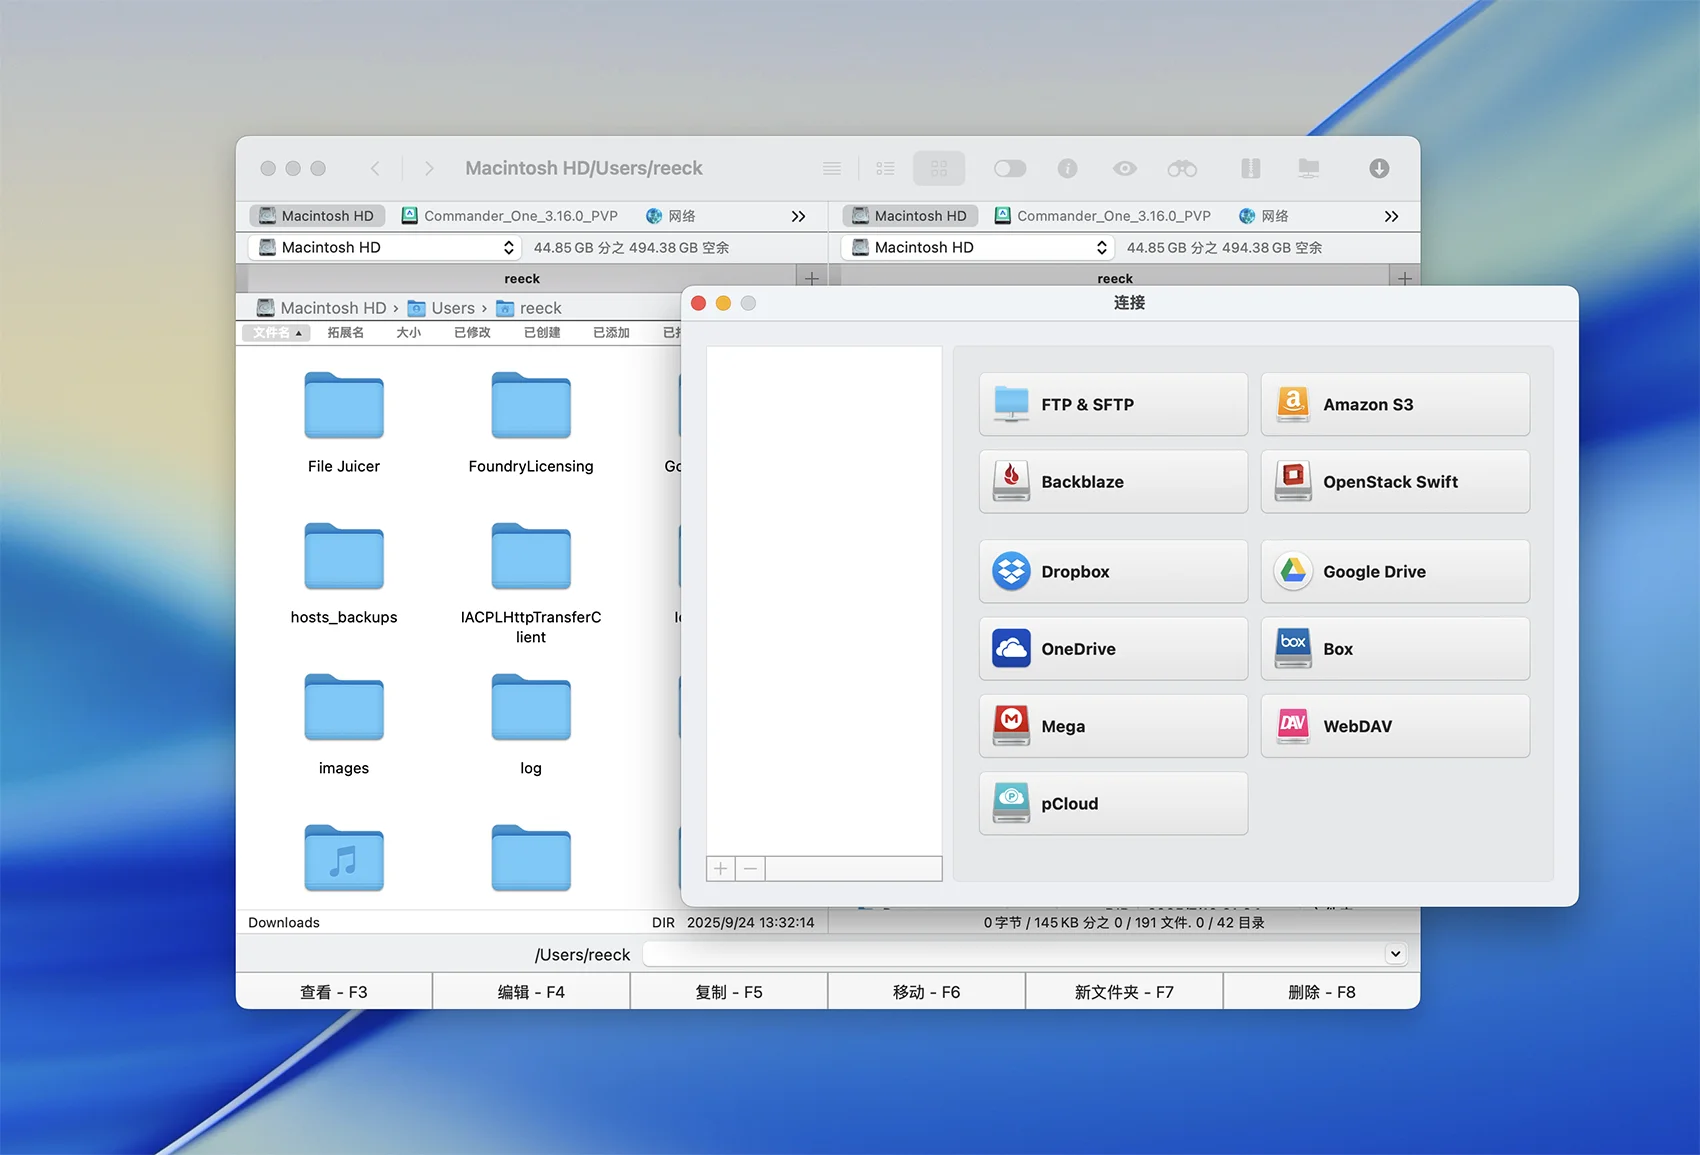
Task: Open left pane Macintosh HD drive dropdown
Action: (x=384, y=247)
